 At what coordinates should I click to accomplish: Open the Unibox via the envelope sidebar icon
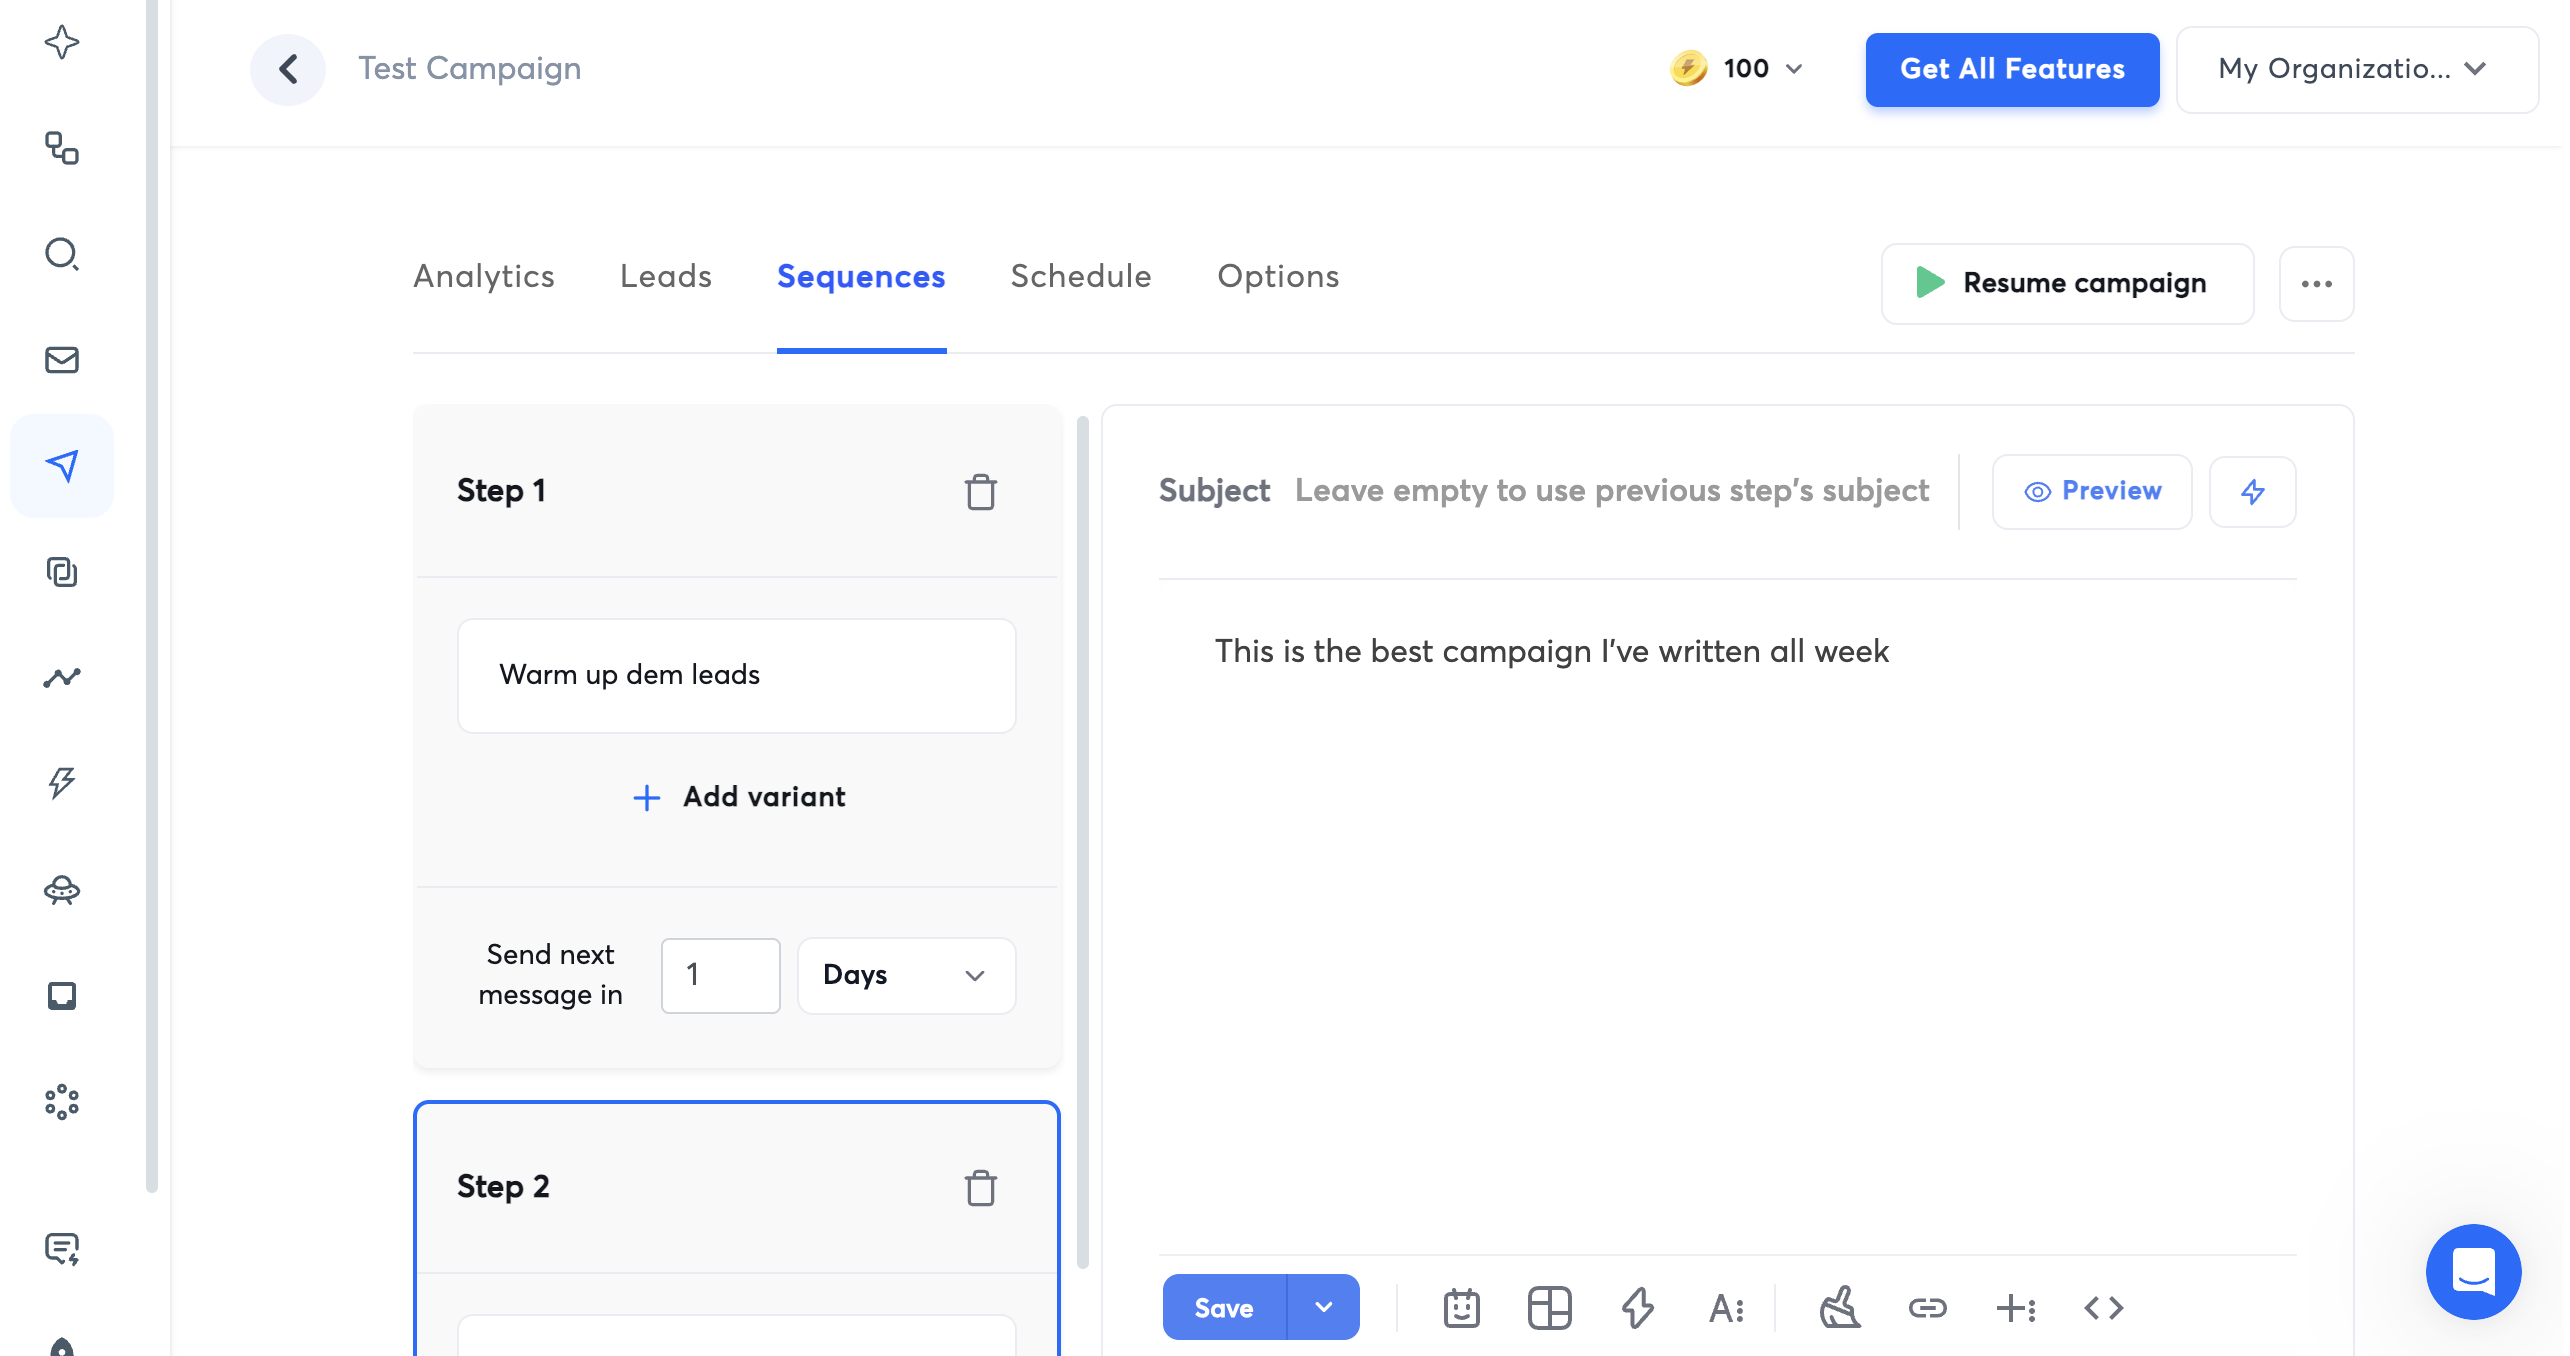coord(62,361)
